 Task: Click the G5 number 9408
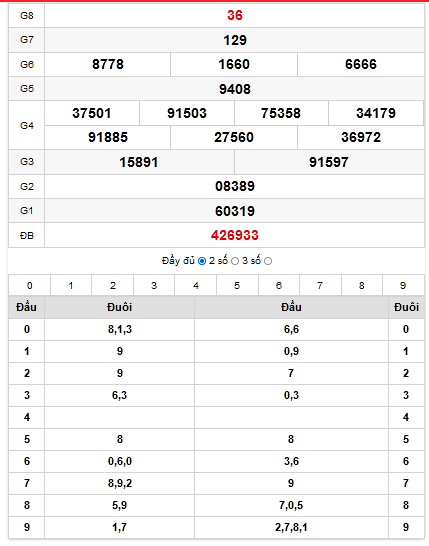tap(235, 89)
